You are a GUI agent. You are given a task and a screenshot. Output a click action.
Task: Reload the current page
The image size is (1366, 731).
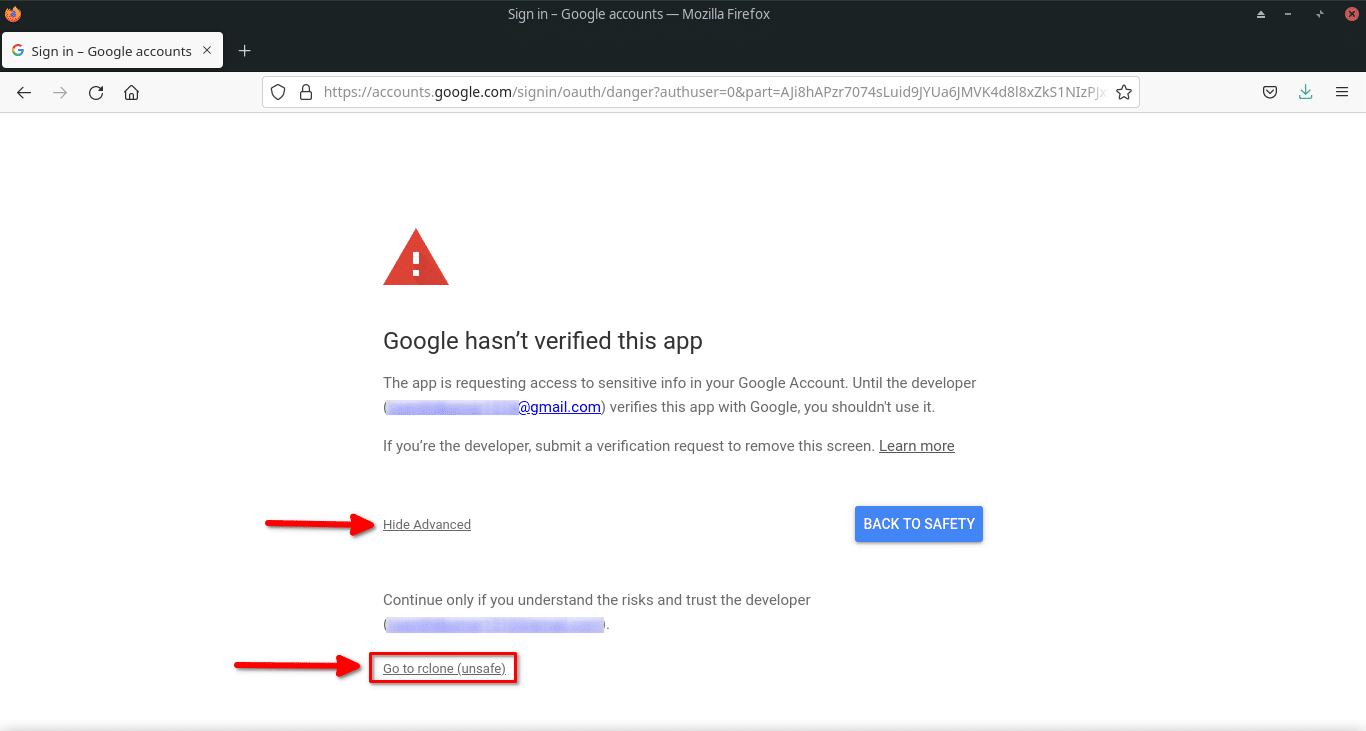point(96,93)
